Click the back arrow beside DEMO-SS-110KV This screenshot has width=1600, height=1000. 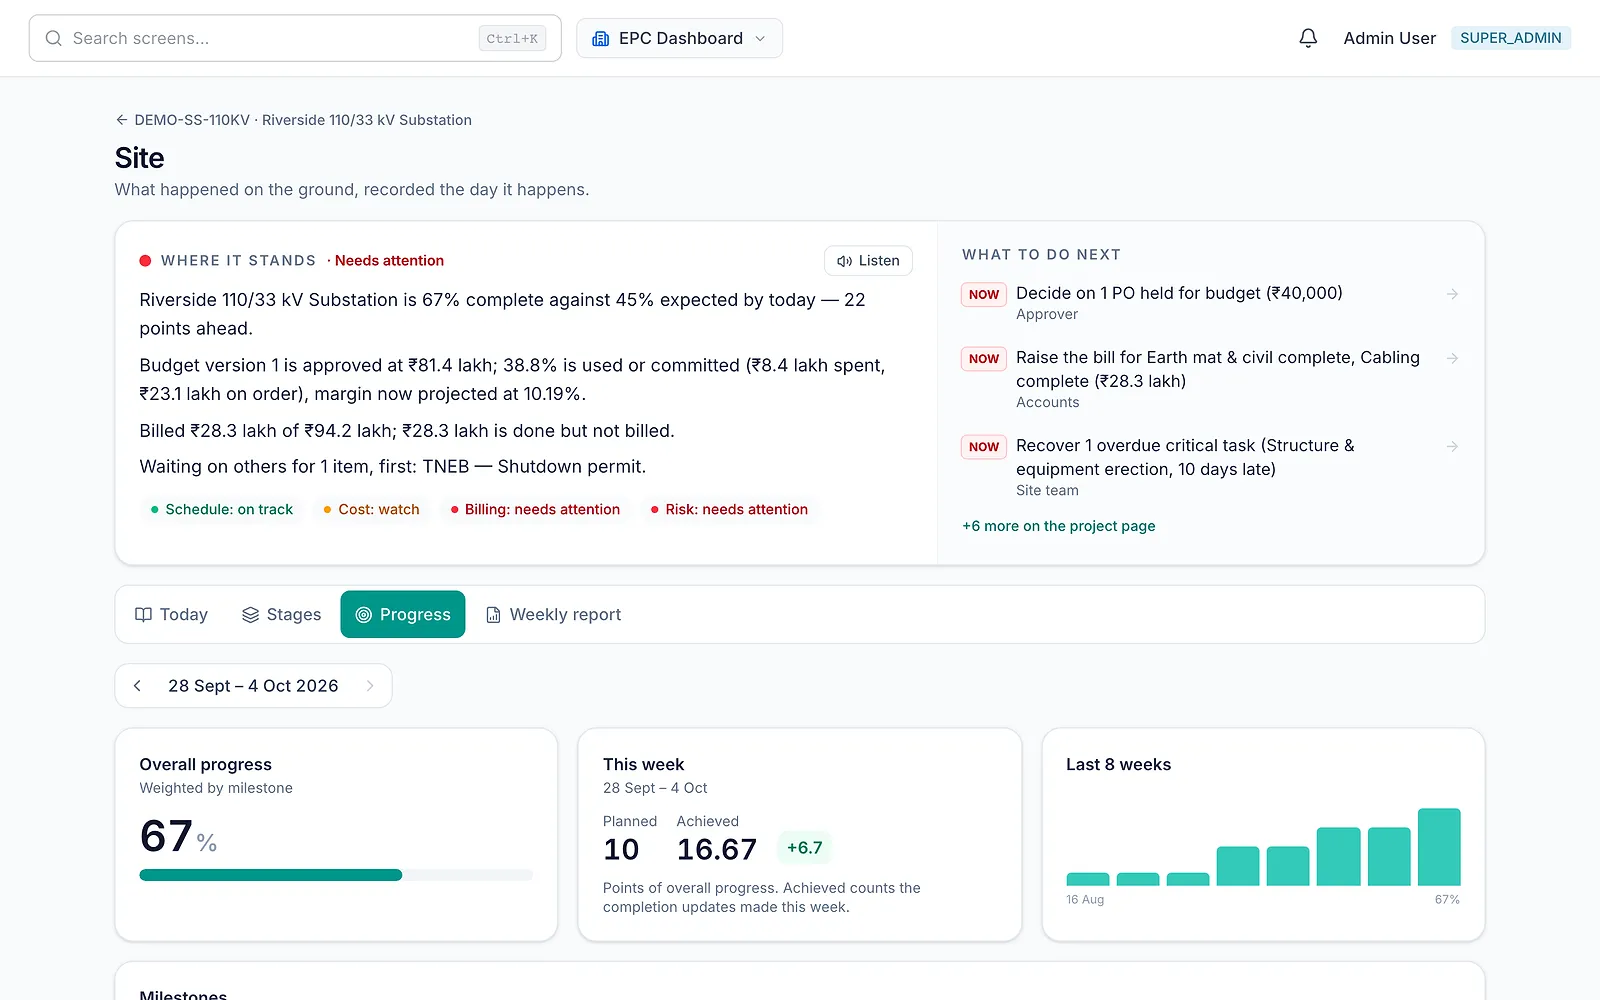[x=122, y=120]
